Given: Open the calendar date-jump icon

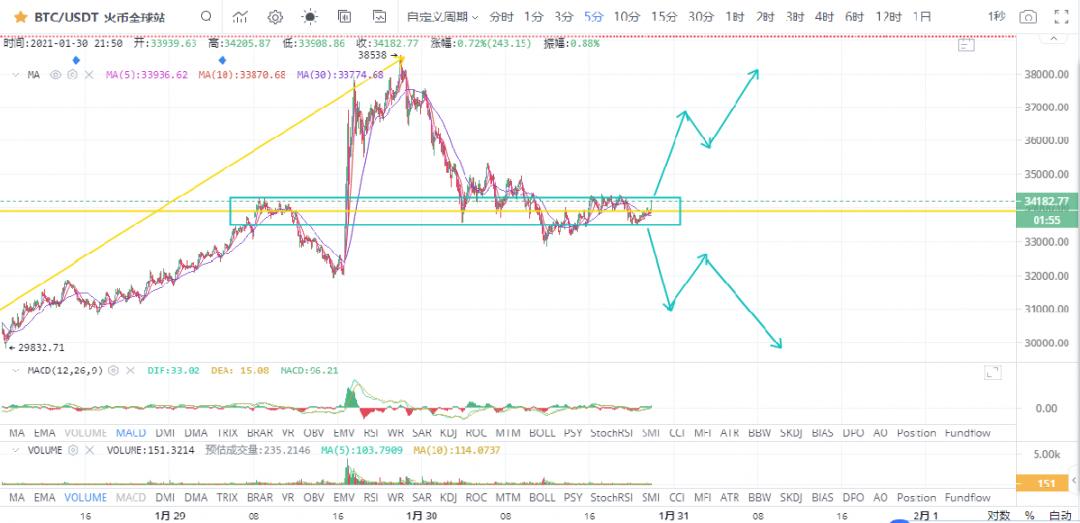Looking at the screenshot, I should 967,46.
